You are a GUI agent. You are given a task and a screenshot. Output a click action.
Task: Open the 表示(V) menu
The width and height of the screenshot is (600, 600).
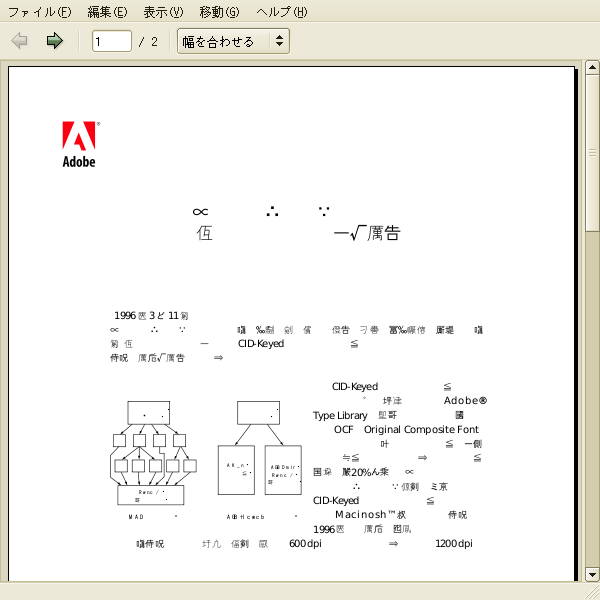(x=163, y=12)
